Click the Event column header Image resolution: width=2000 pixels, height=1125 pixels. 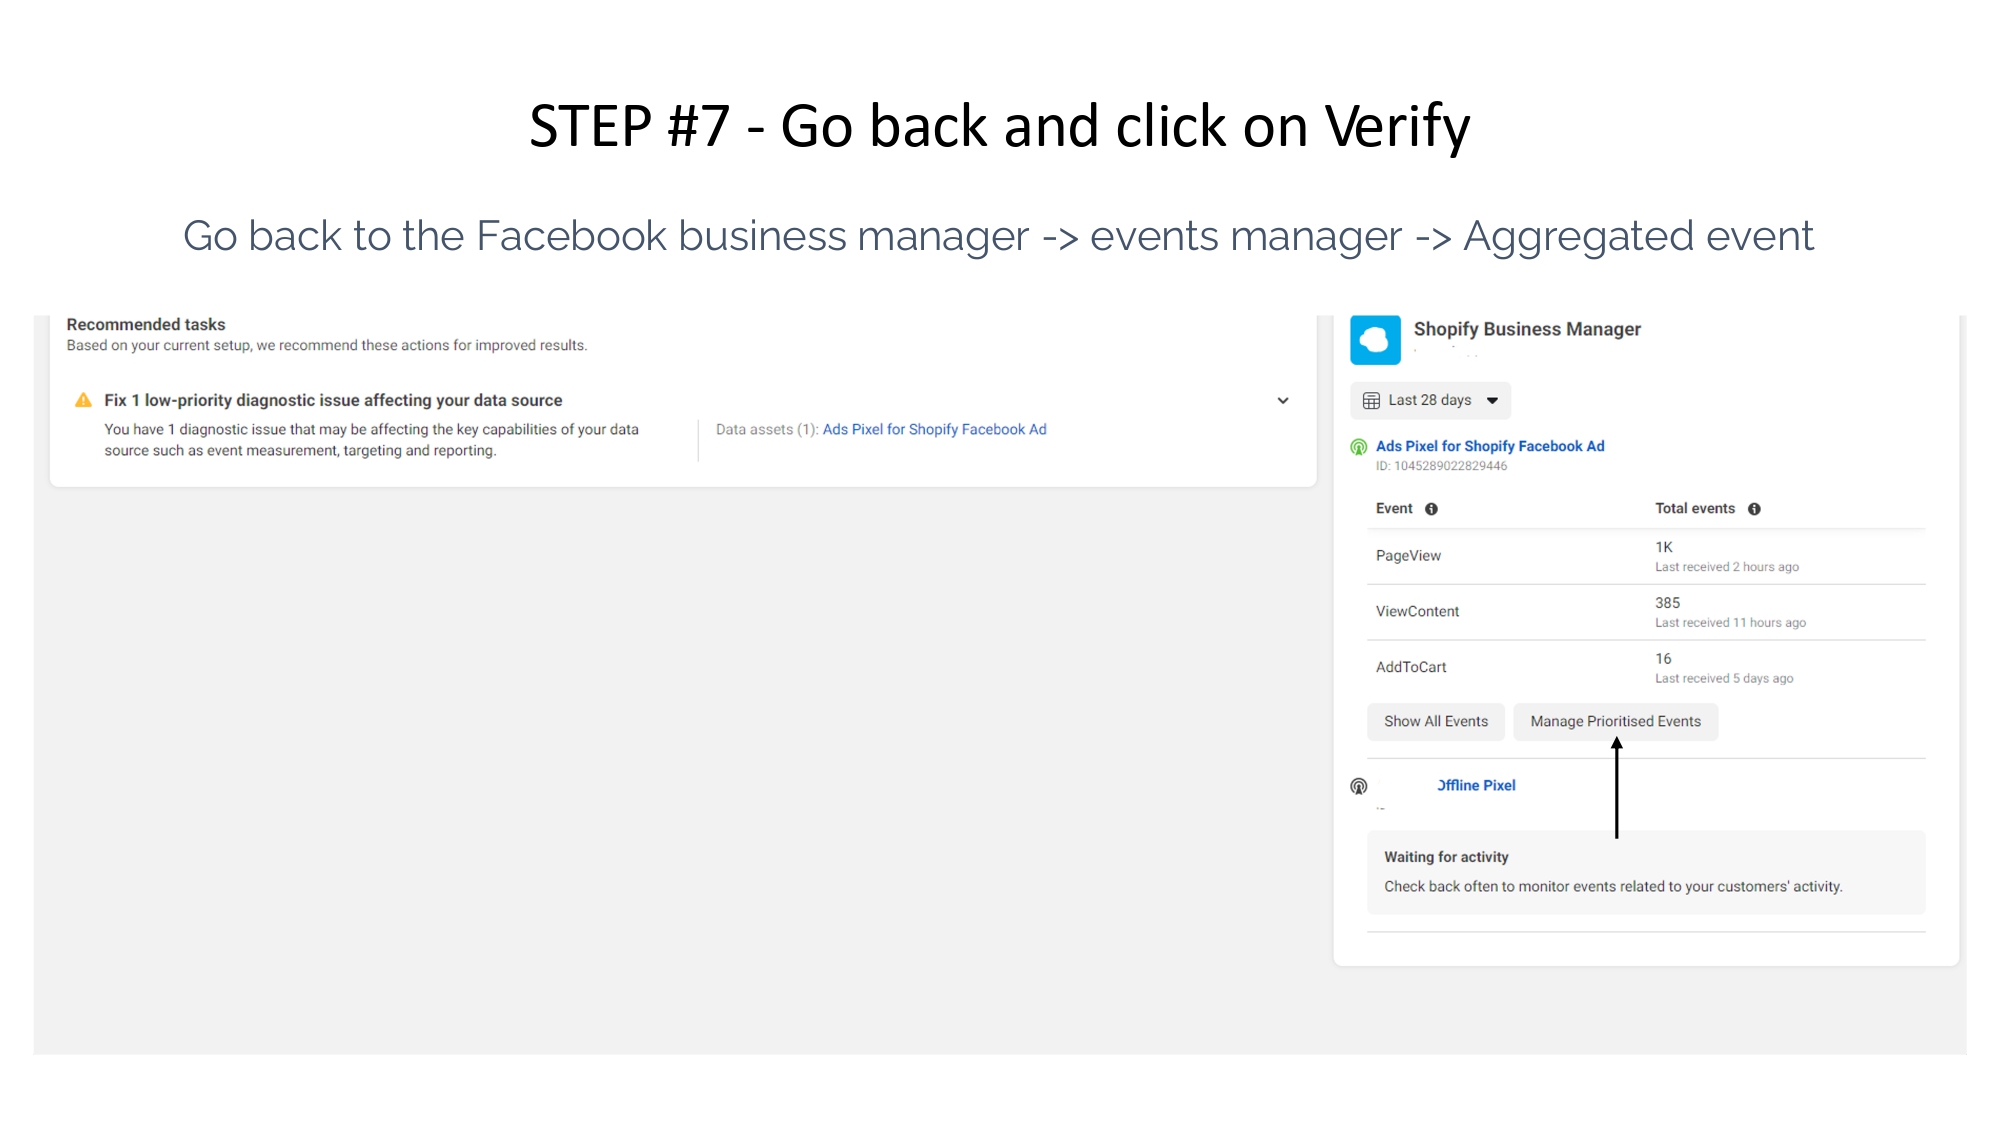tap(1394, 508)
